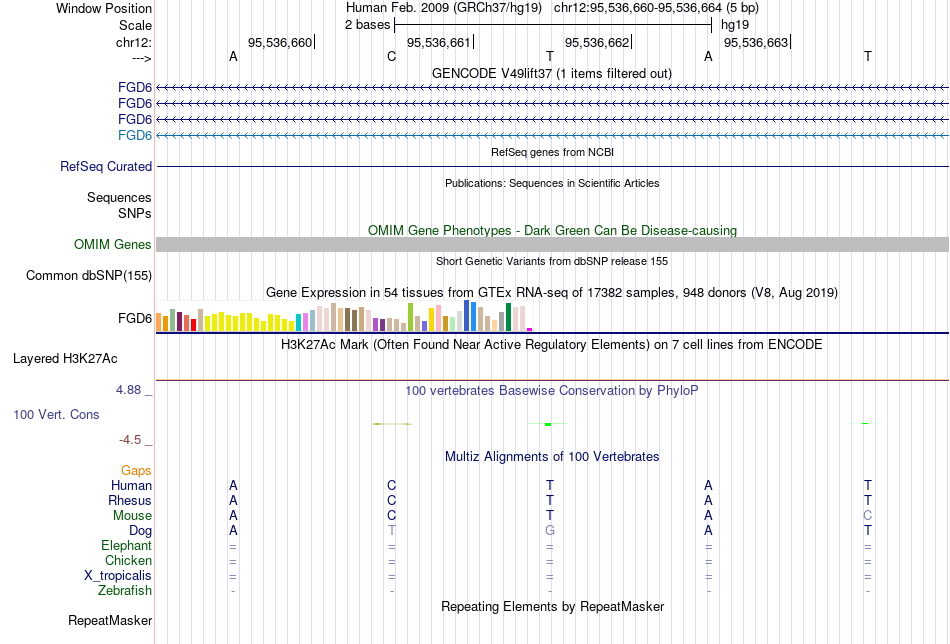This screenshot has height=644, width=950.
Task: Click the green PhyloP conservation bar under 95,536,662
Action: pyautogui.click(x=548, y=424)
